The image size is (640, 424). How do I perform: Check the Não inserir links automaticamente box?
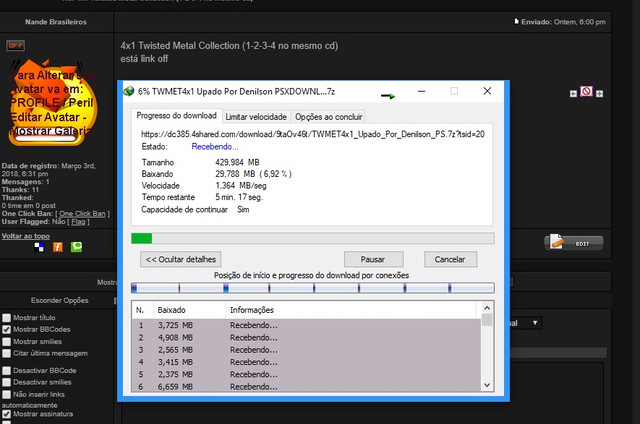pos(7,395)
